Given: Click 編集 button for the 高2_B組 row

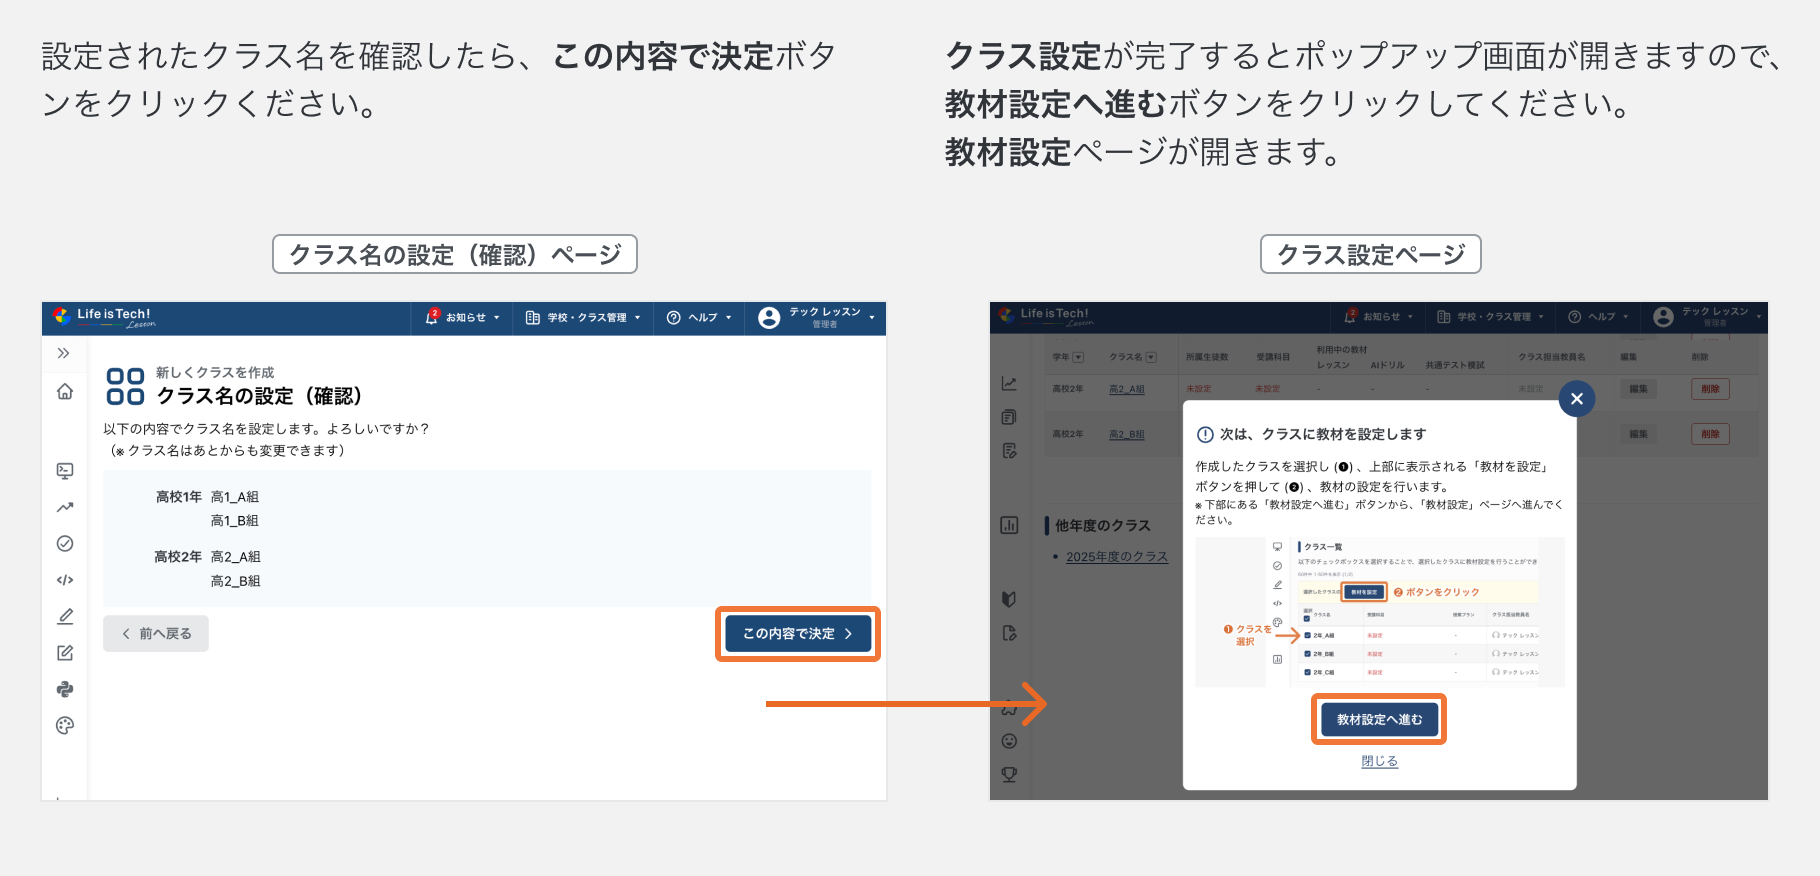Looking at the screenshot, I should pos(1638,434).
